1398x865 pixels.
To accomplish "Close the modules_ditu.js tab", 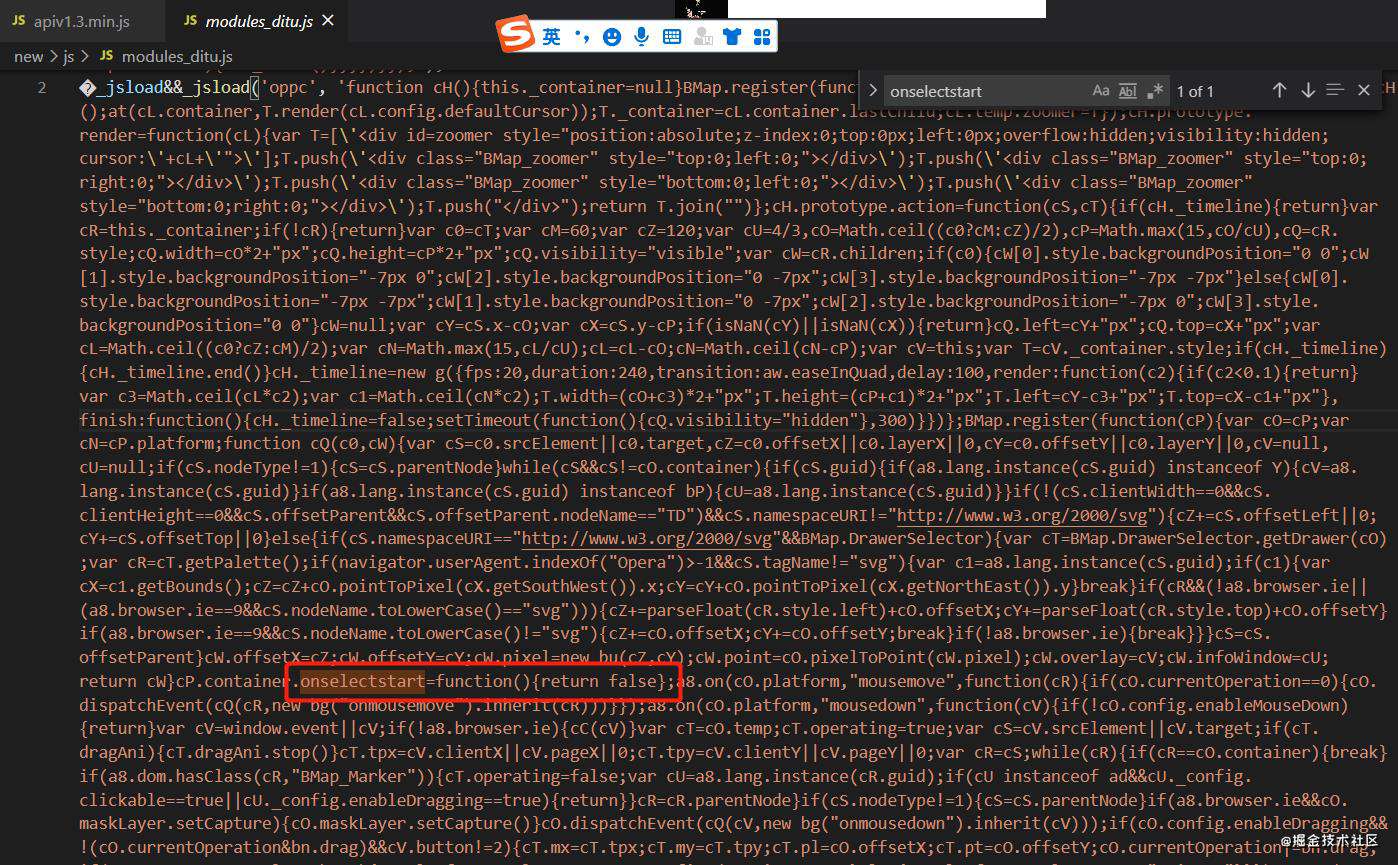I will click(x=328, y=20).
